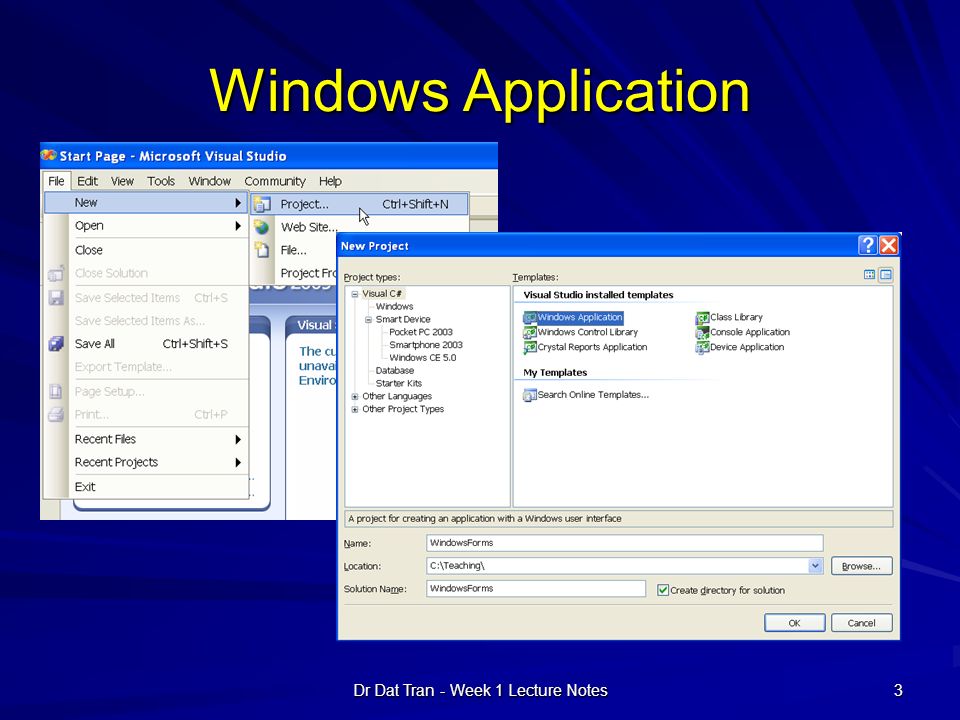Expand the Recent Projects submenu arrow

(238, 463)
